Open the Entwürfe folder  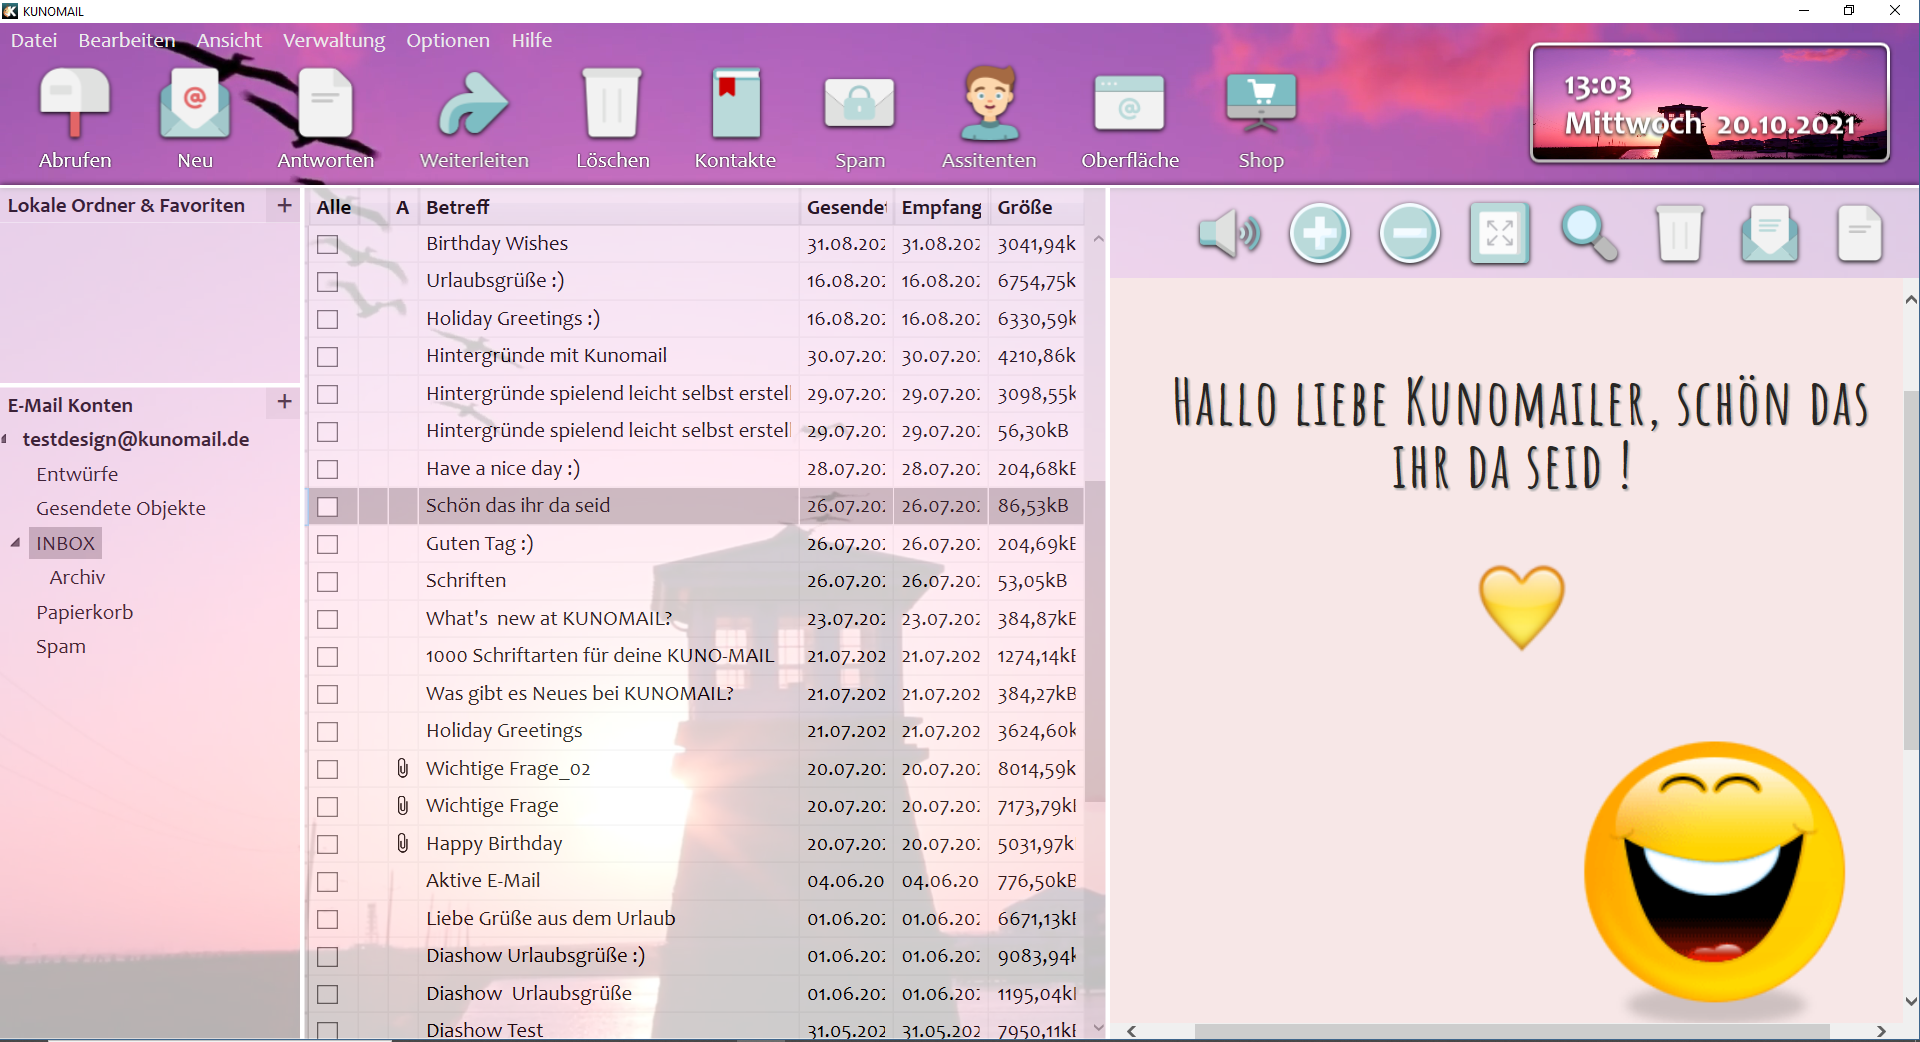point(77,474)
